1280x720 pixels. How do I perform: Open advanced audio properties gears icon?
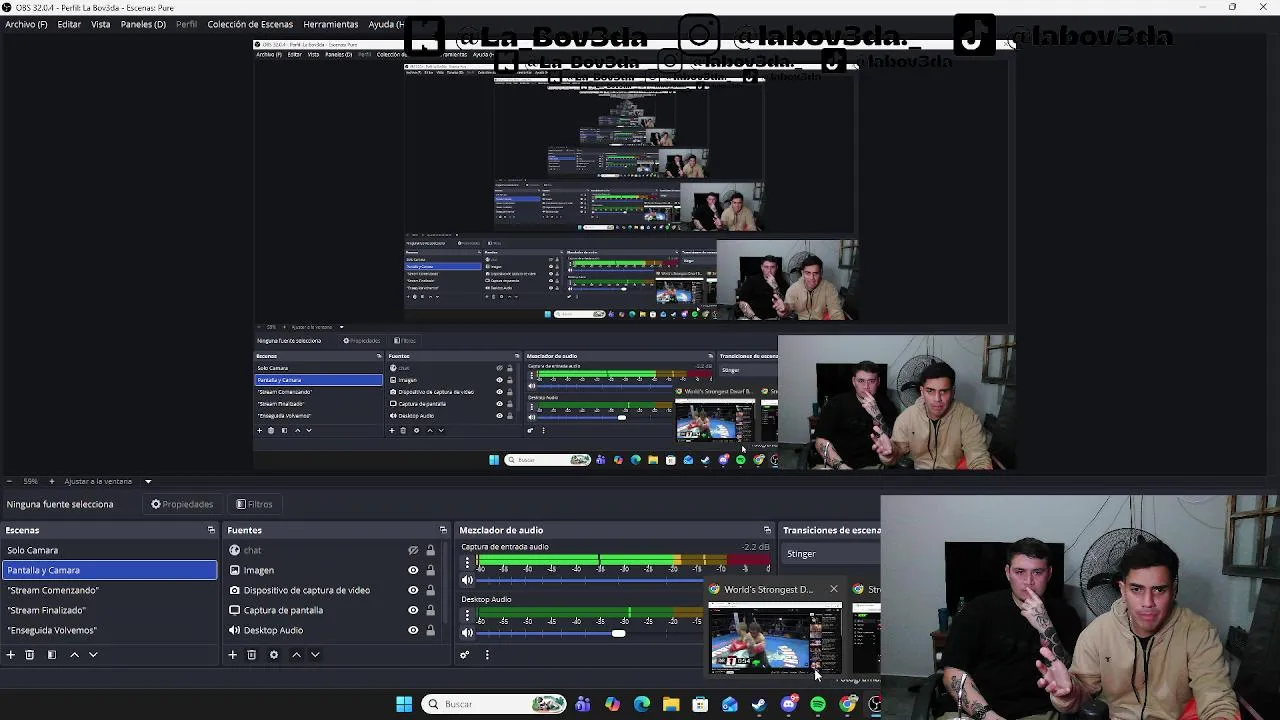coord(464,655)
